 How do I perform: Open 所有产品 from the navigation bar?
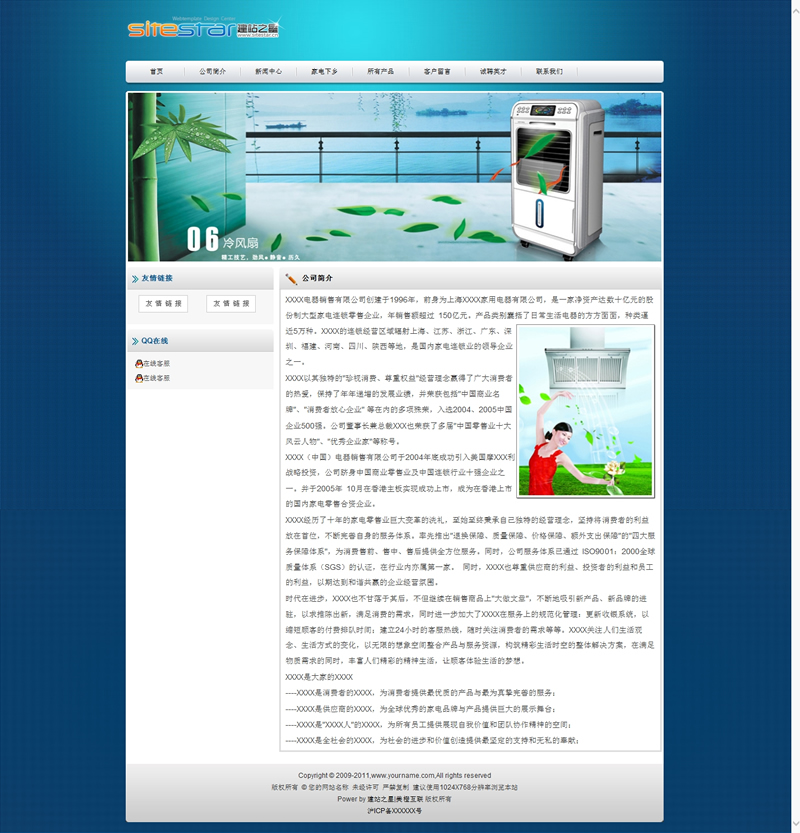point(380,72)
